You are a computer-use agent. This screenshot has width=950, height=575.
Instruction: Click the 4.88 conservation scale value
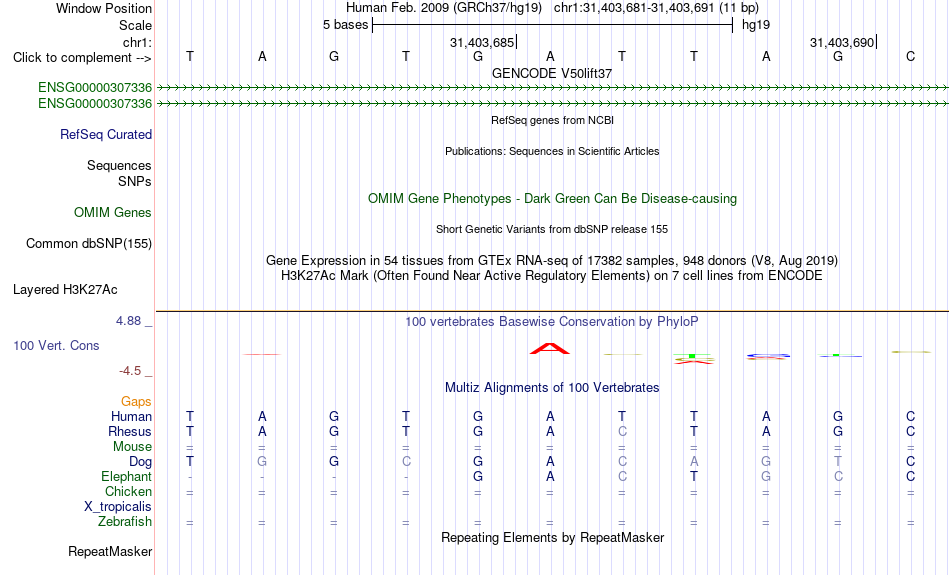128,321
